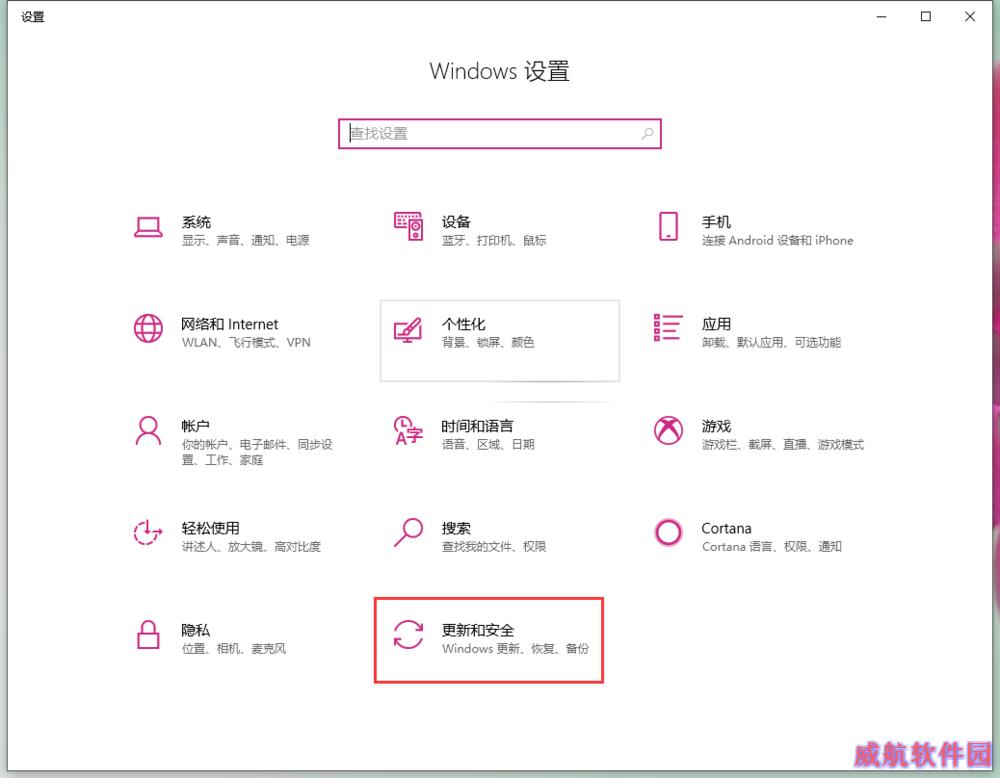Click description 连接 Android 设备和 iPhone
1000x778 pixels.
click(777, 240)
